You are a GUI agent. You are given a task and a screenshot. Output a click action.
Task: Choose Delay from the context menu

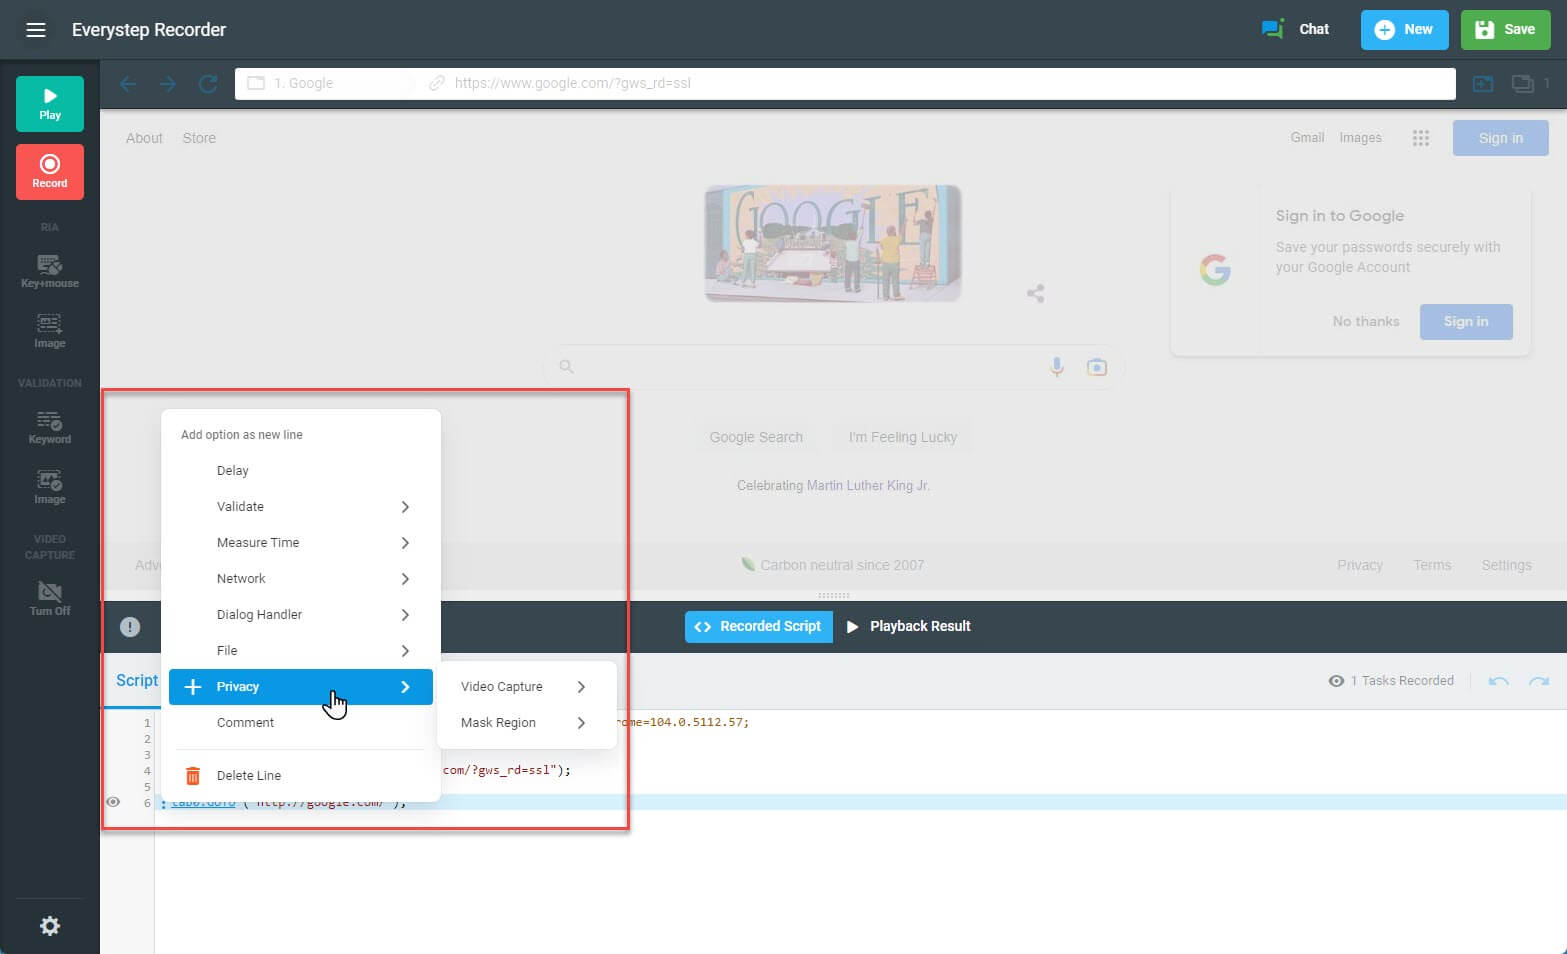233,471
